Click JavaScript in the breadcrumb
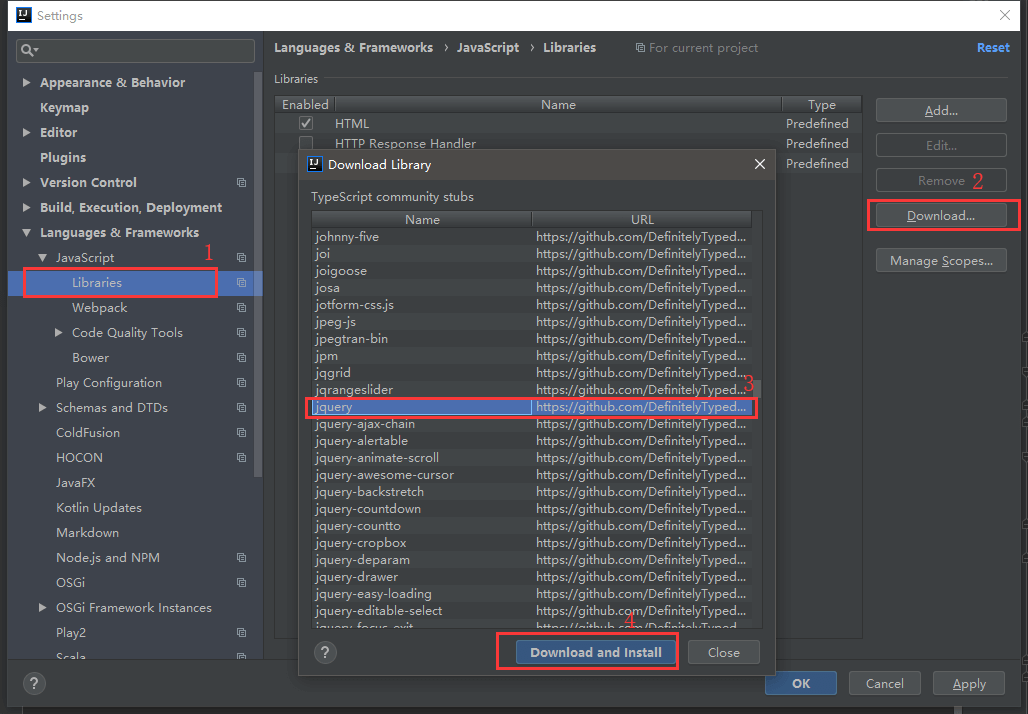1028x714 pixels. point(488,48)
